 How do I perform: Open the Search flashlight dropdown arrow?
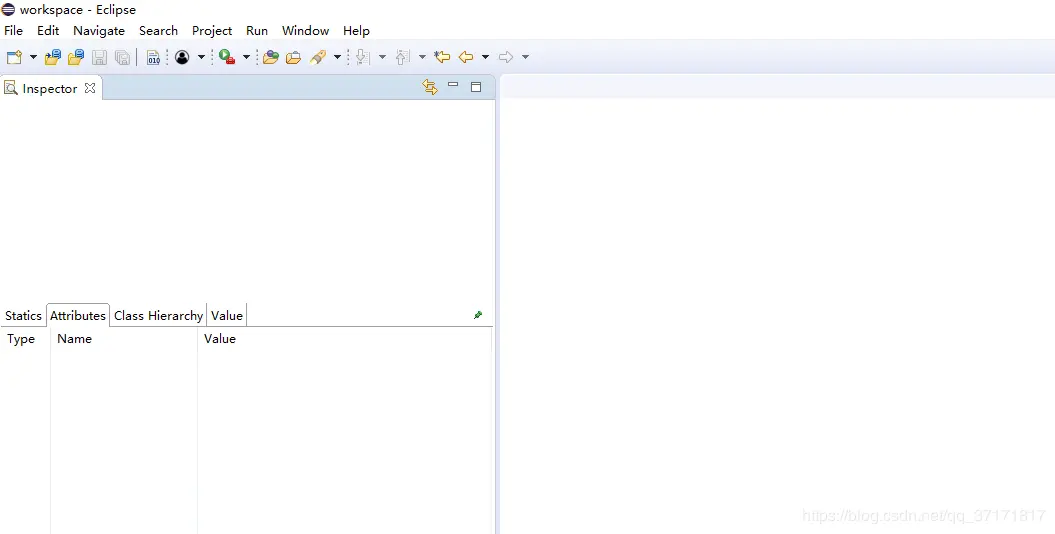pyautogui.click(x=337, y=57)
